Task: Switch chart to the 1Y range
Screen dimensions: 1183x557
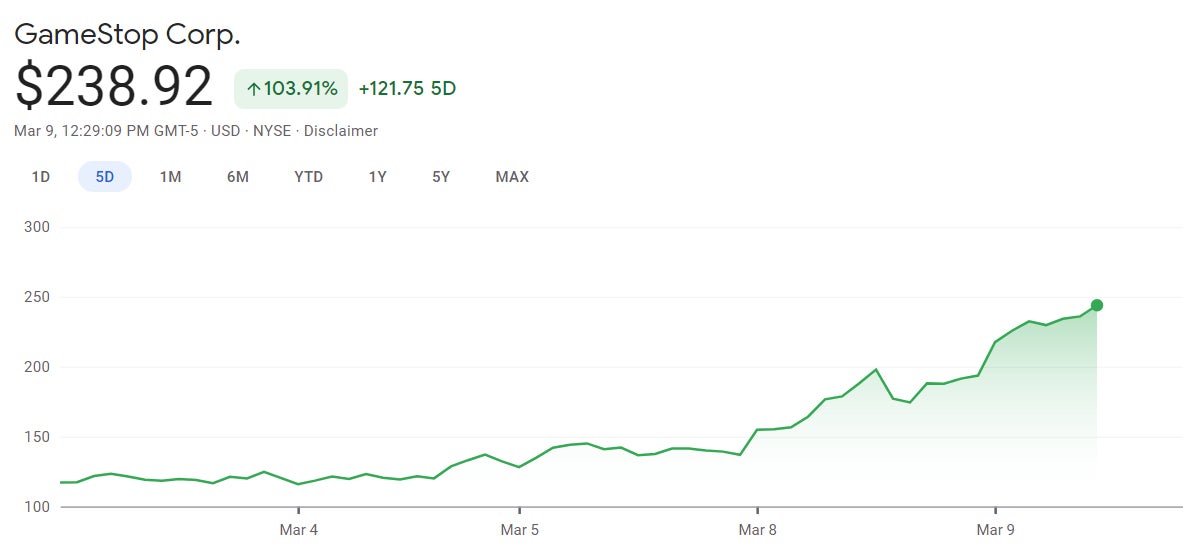Action: click(x=377, y=177)
